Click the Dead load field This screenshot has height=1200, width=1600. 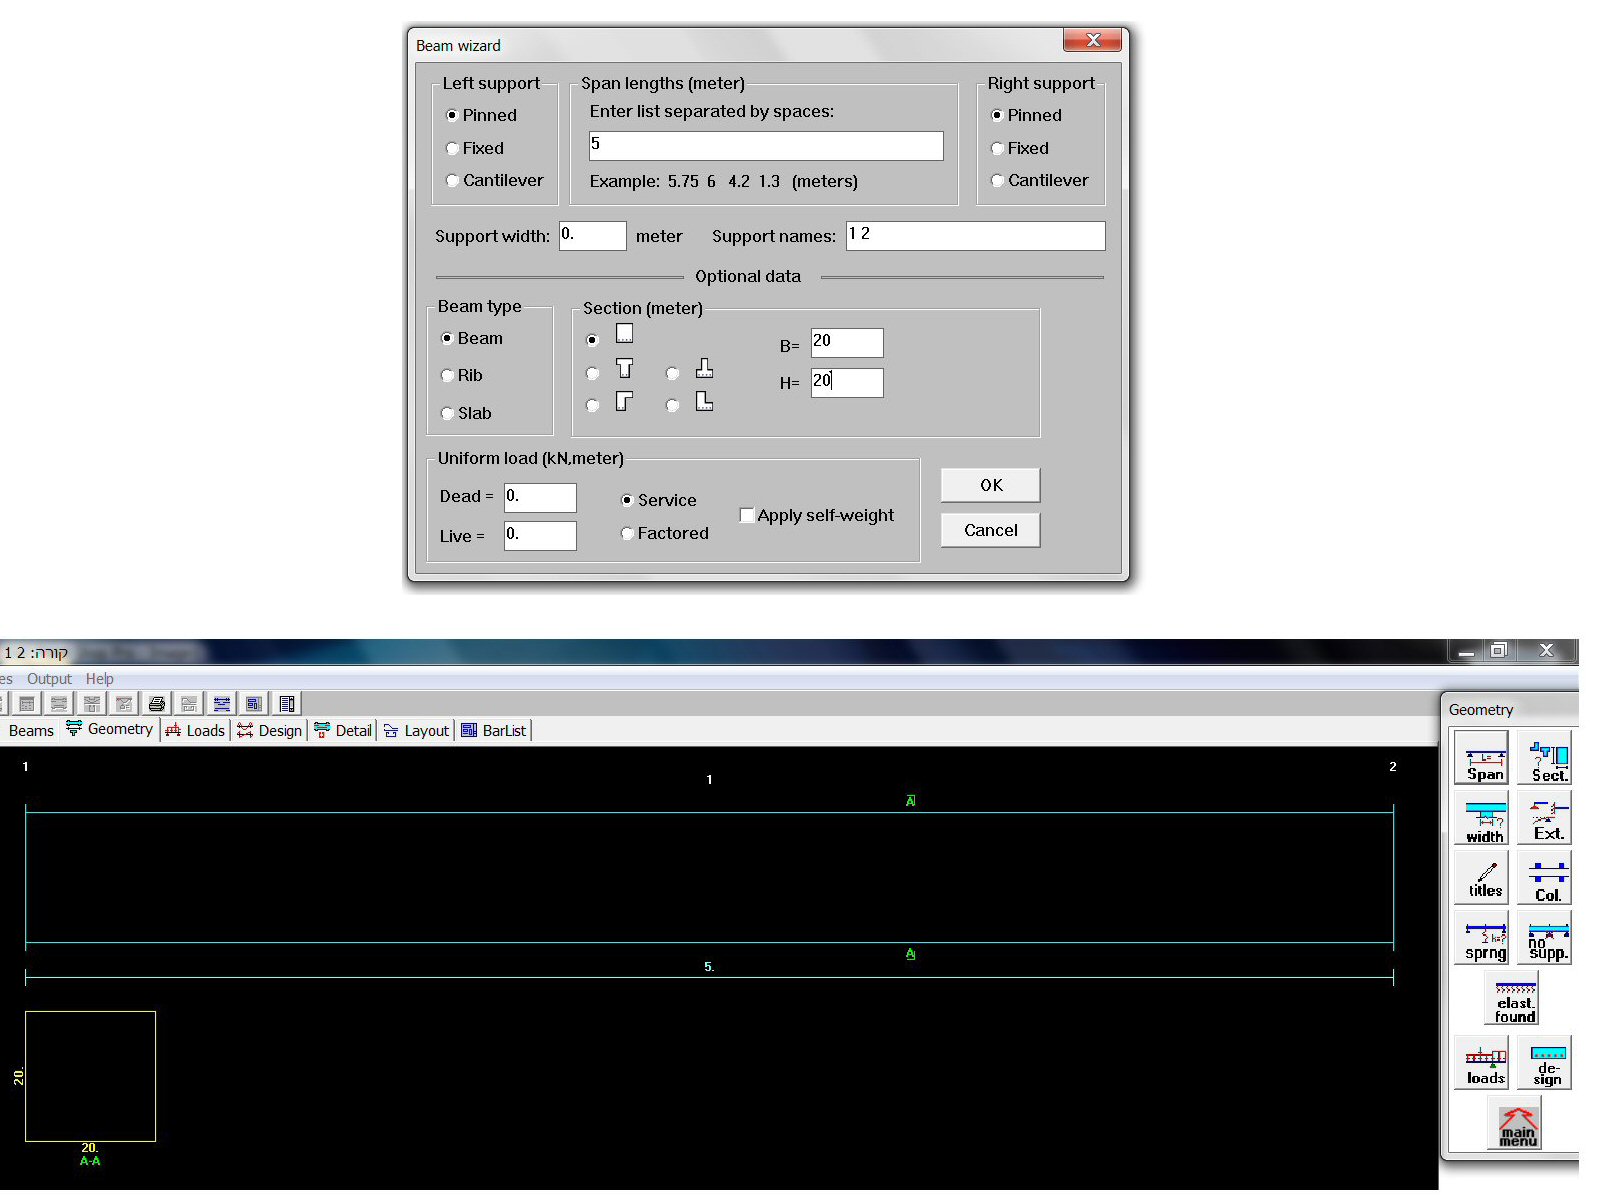(540, 497)
